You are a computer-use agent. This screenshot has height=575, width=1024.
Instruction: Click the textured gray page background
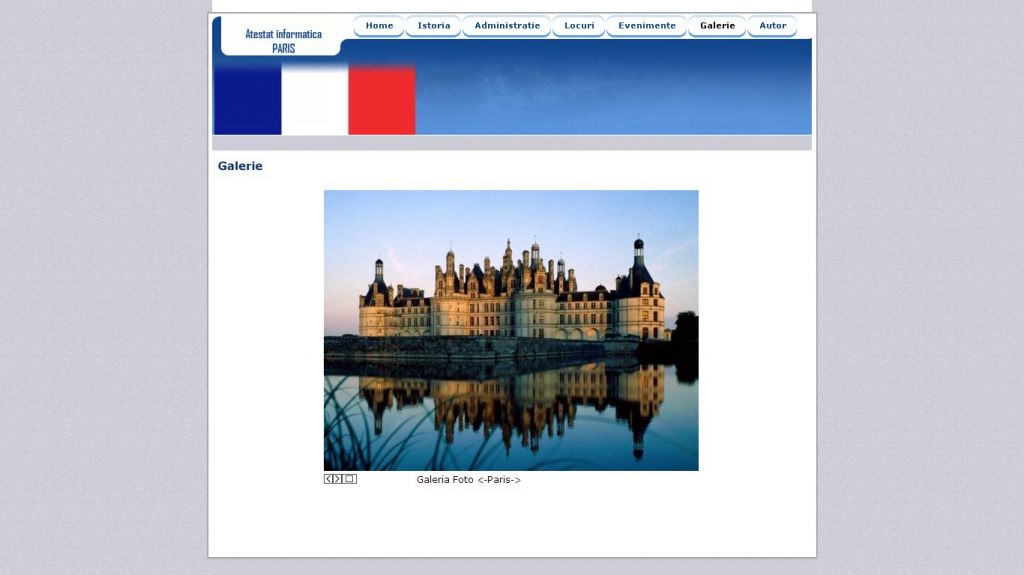(100, 300)
